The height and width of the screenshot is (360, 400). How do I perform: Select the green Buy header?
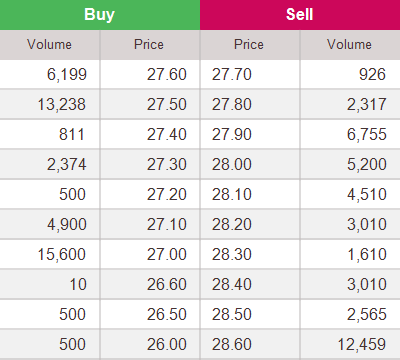click(x=100, y=15)
